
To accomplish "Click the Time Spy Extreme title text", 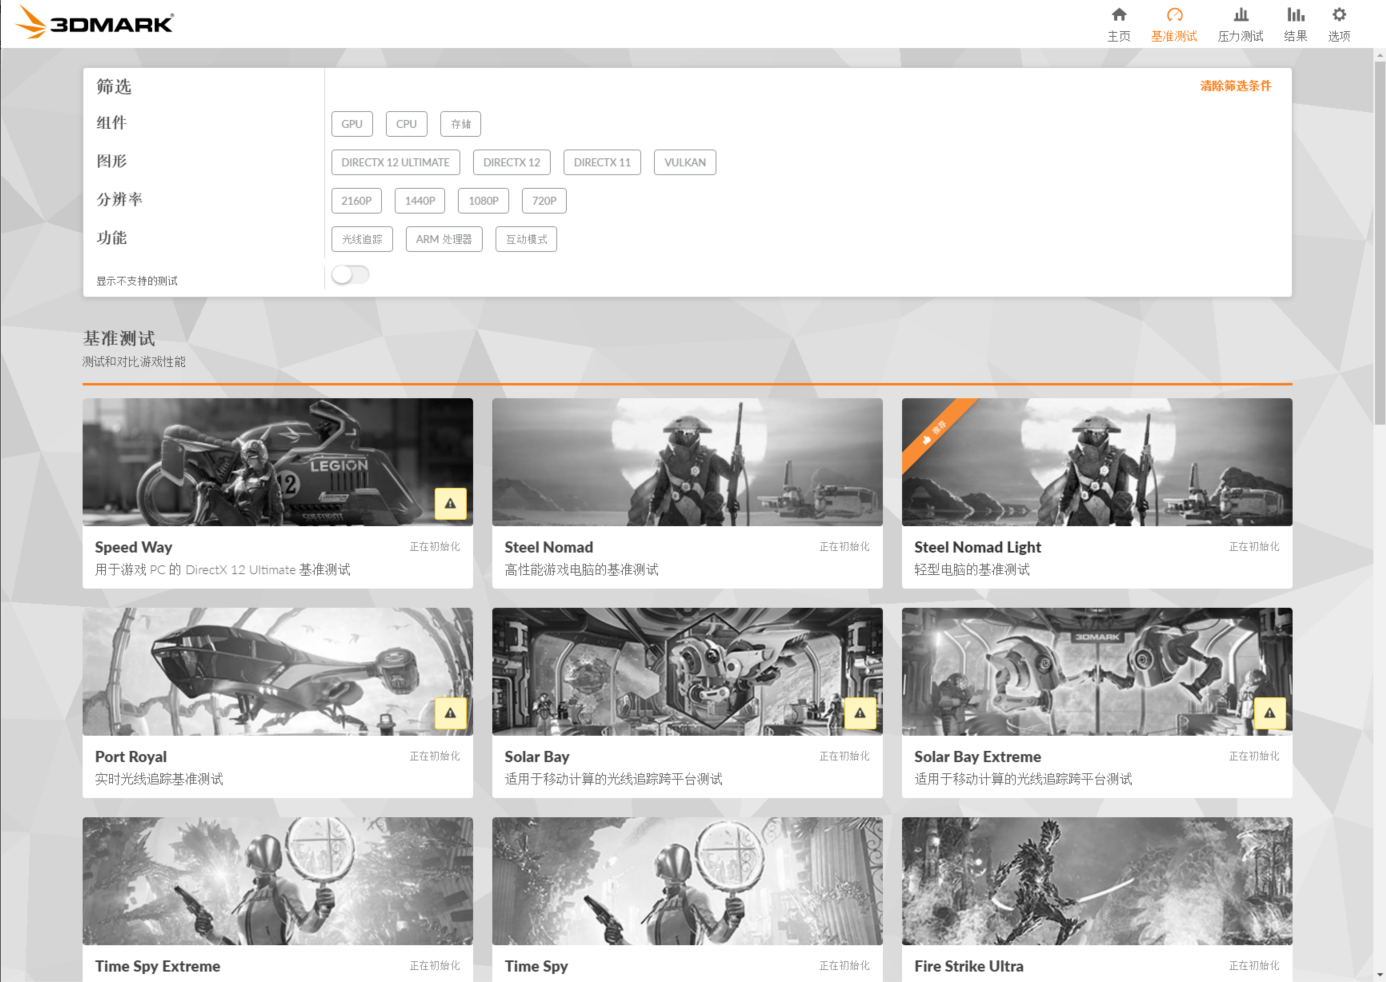I will [158, 966].
